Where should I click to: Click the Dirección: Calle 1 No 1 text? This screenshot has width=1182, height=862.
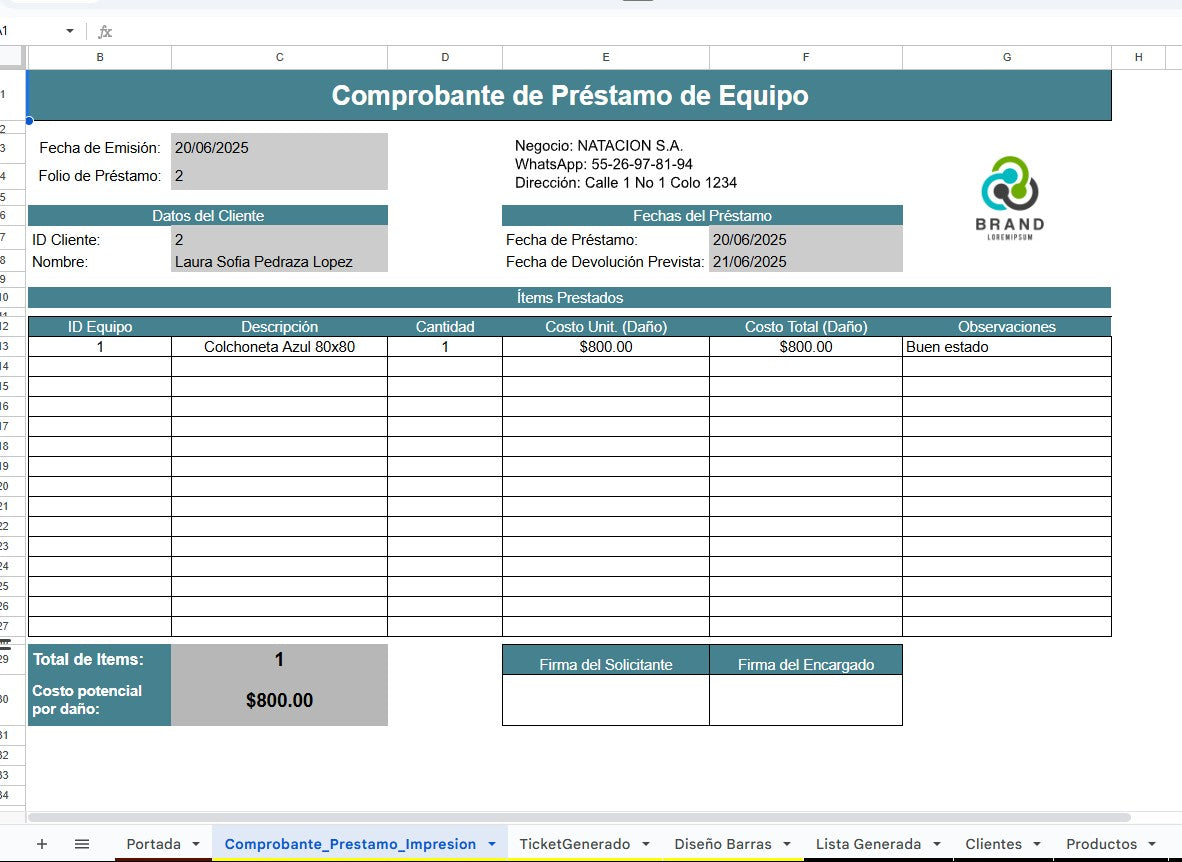(x=626, y=183)
